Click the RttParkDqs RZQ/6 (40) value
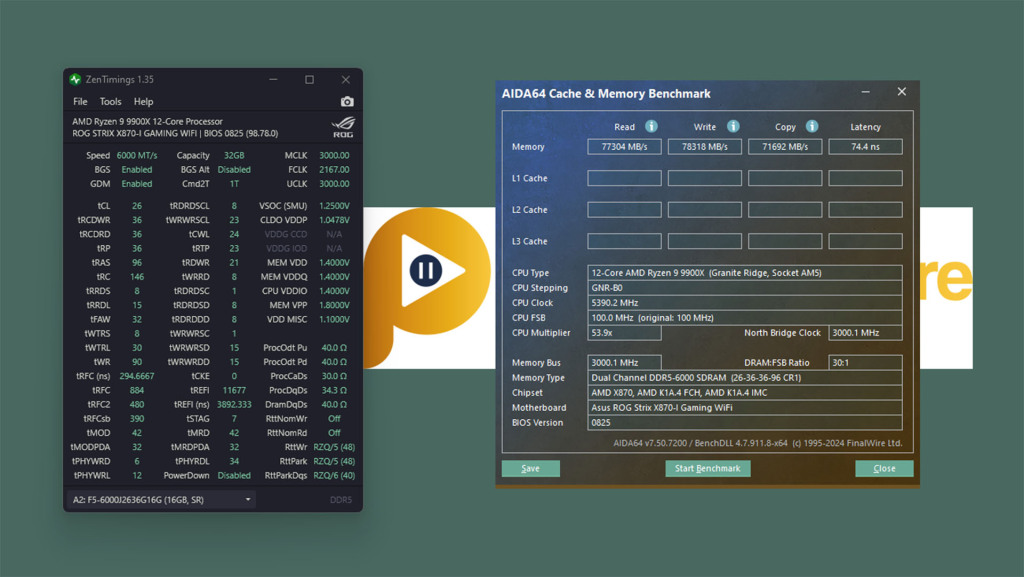 point(334,475)
